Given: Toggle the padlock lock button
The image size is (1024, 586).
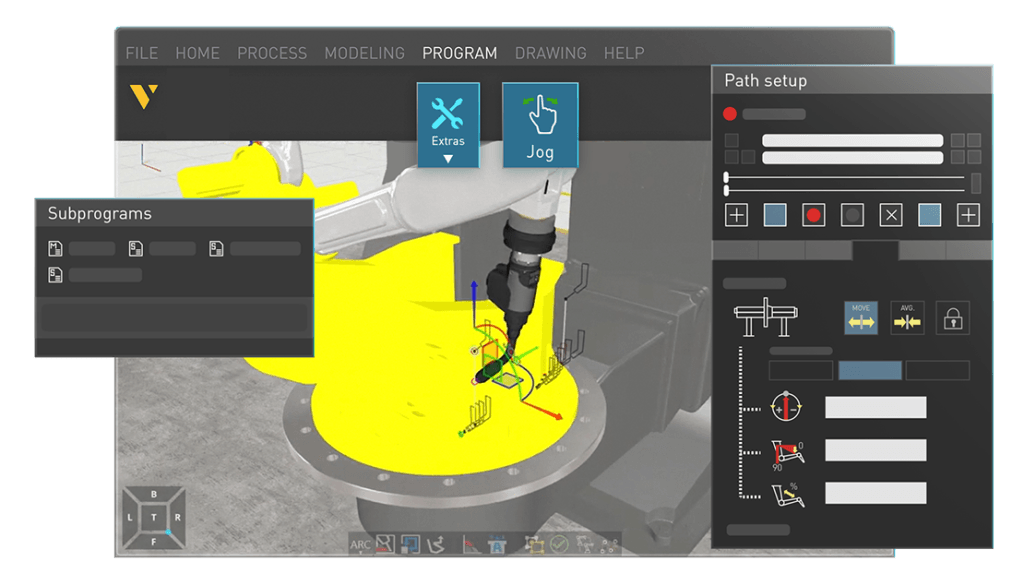Looking at the screenshot, I should 953,317.
